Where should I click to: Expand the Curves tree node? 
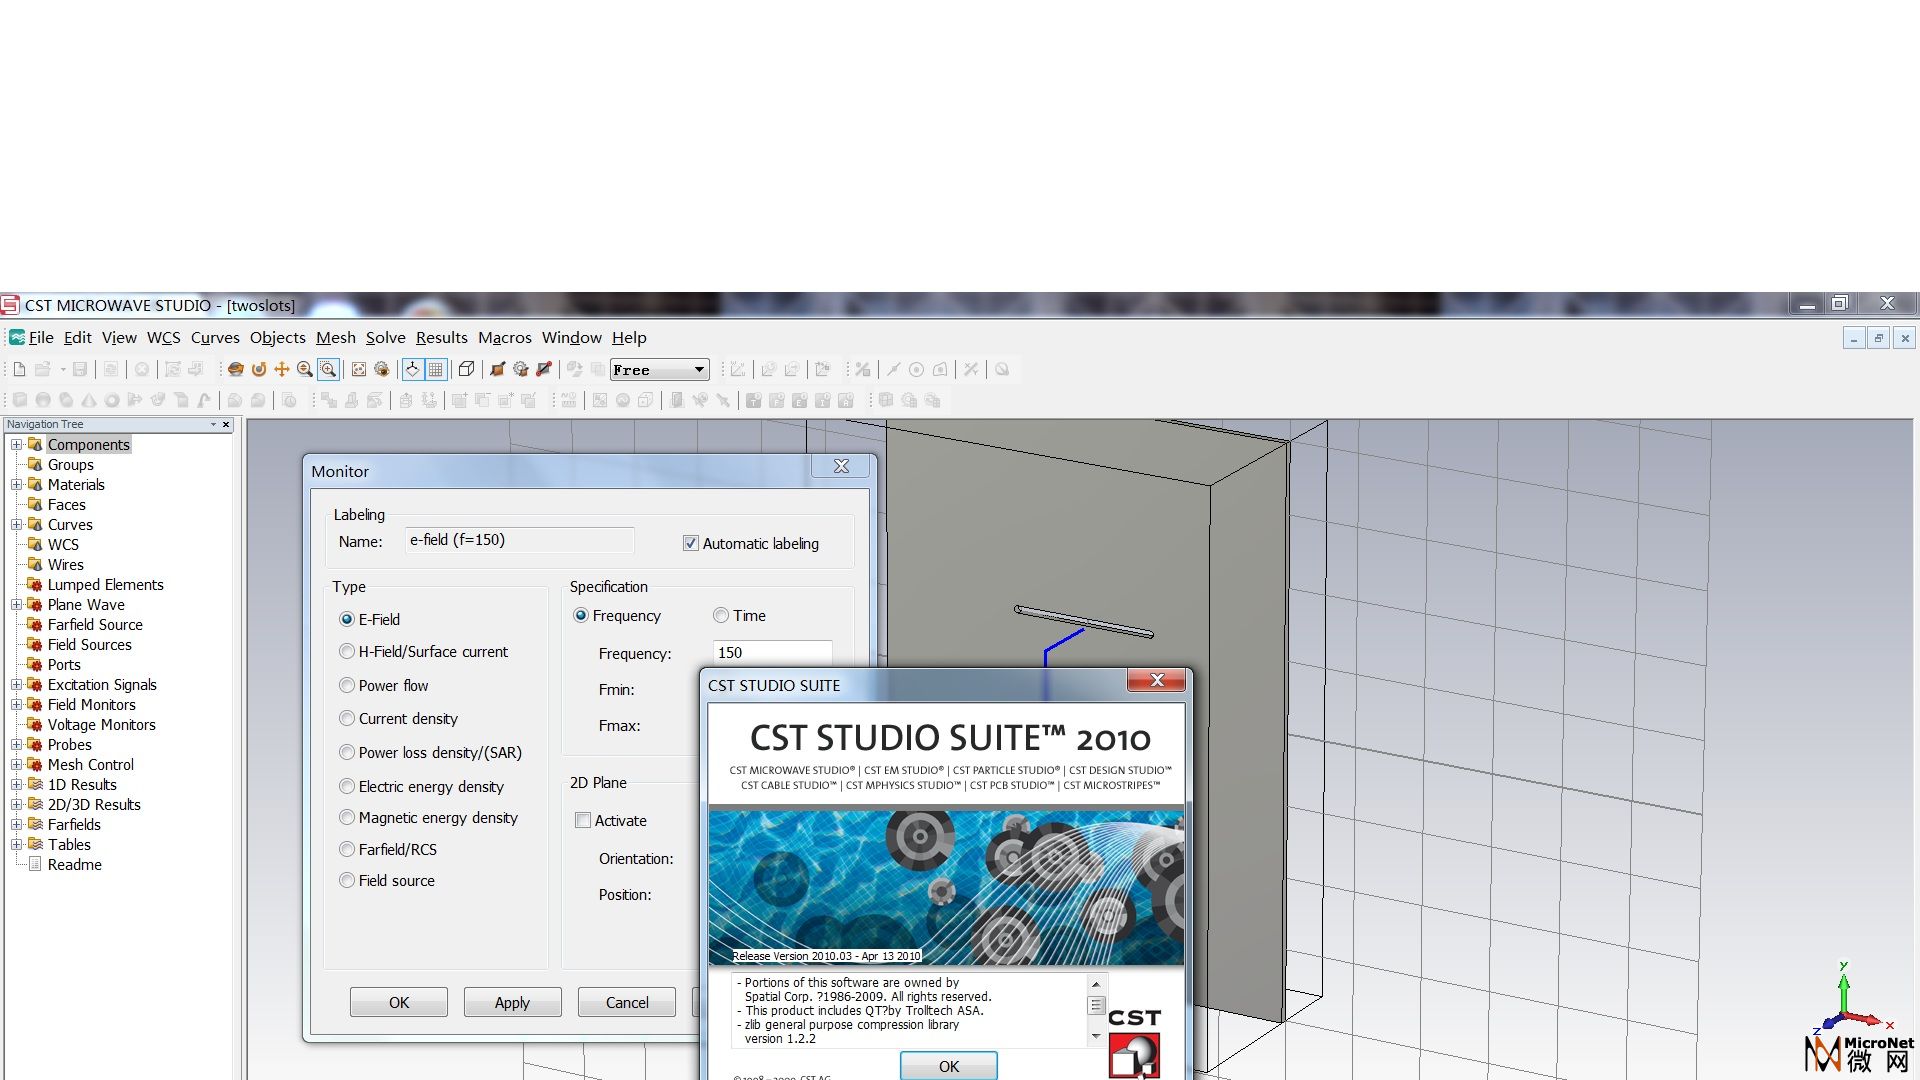pos(16,525)
